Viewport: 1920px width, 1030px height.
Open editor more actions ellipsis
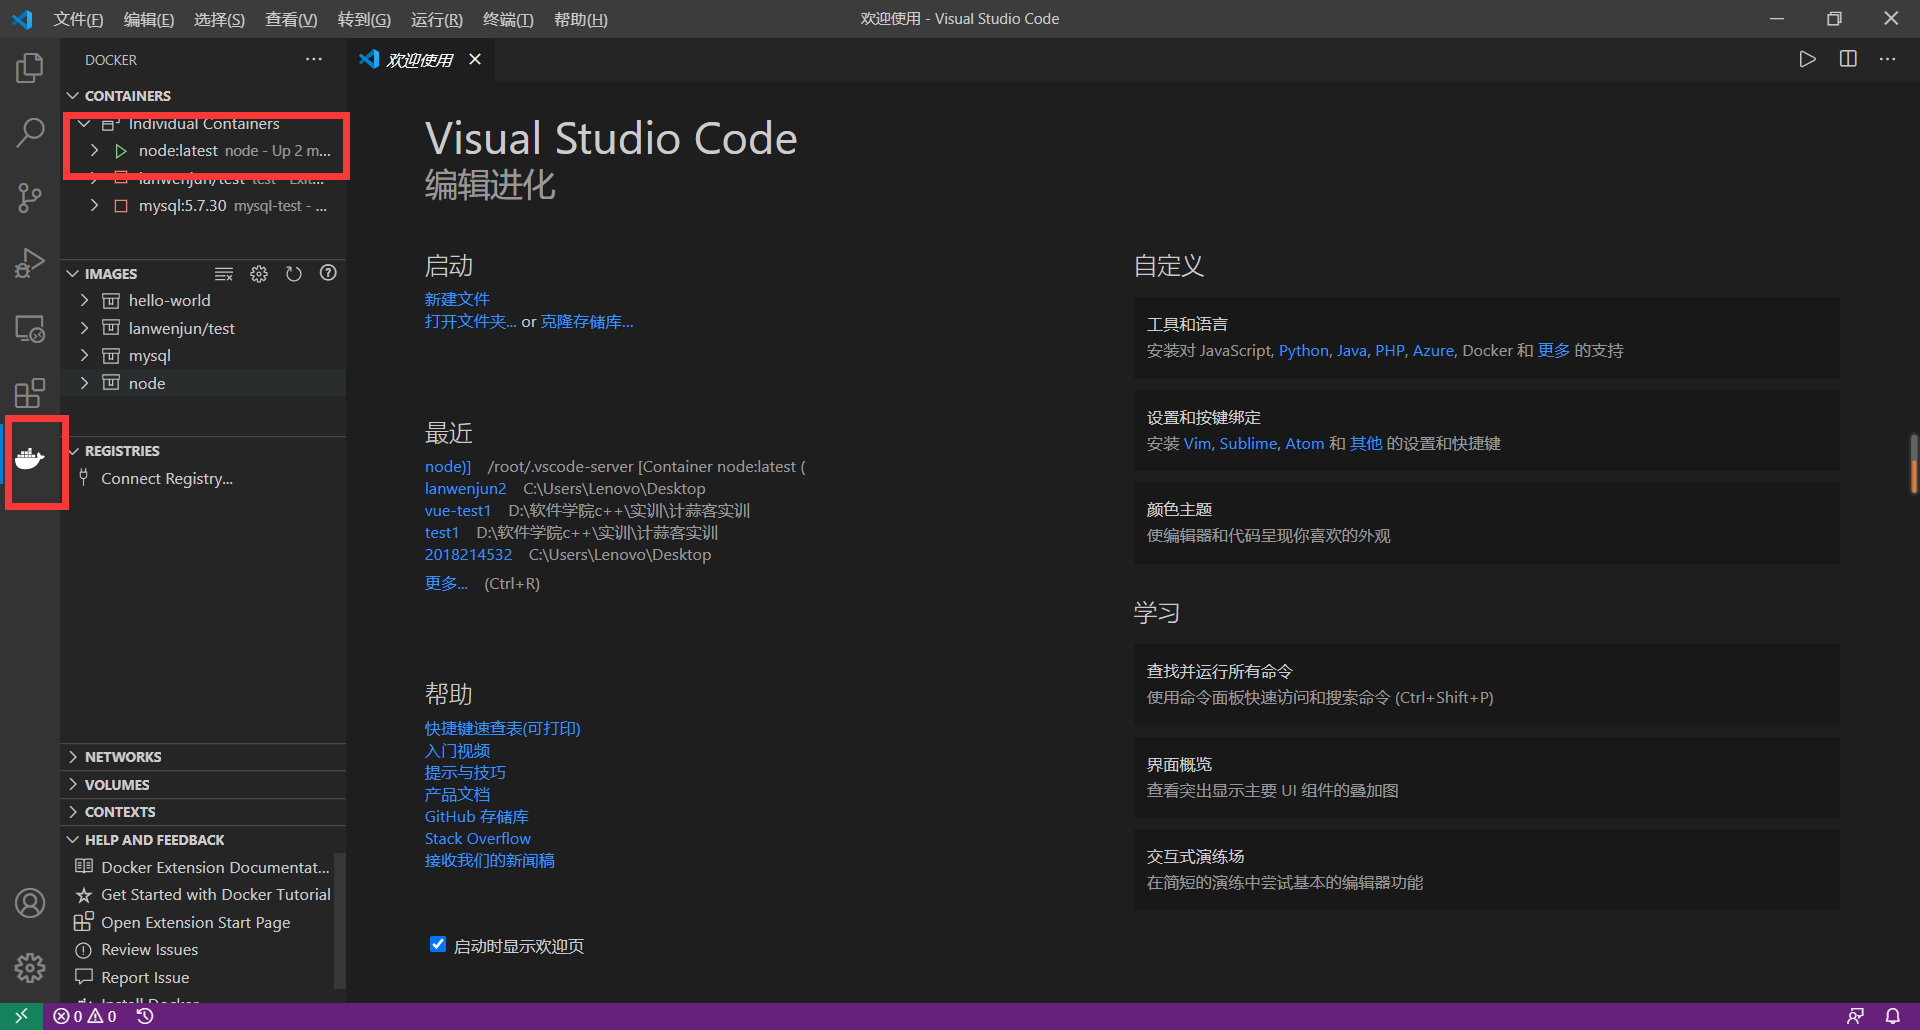click(x=1887, y=59)
